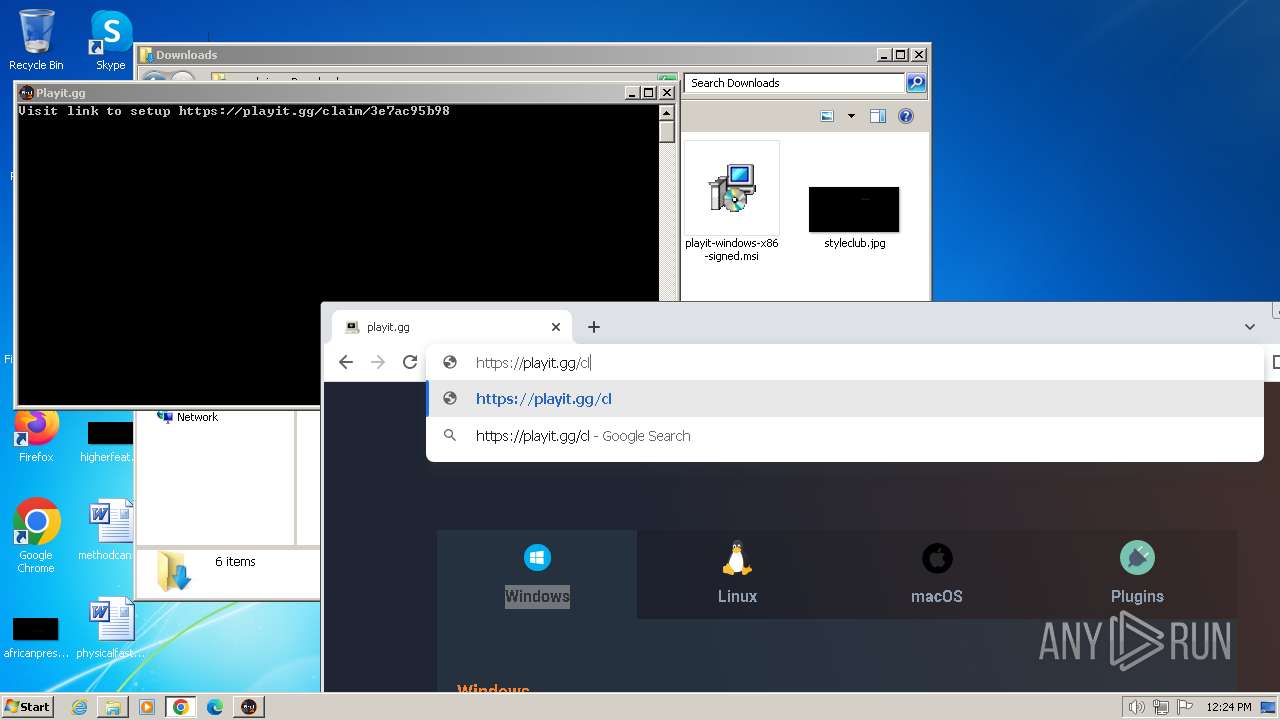Select the styleclub.jpg thumbnail in Downloads
The image size is (1280, 720).
[x=854, y=217]
